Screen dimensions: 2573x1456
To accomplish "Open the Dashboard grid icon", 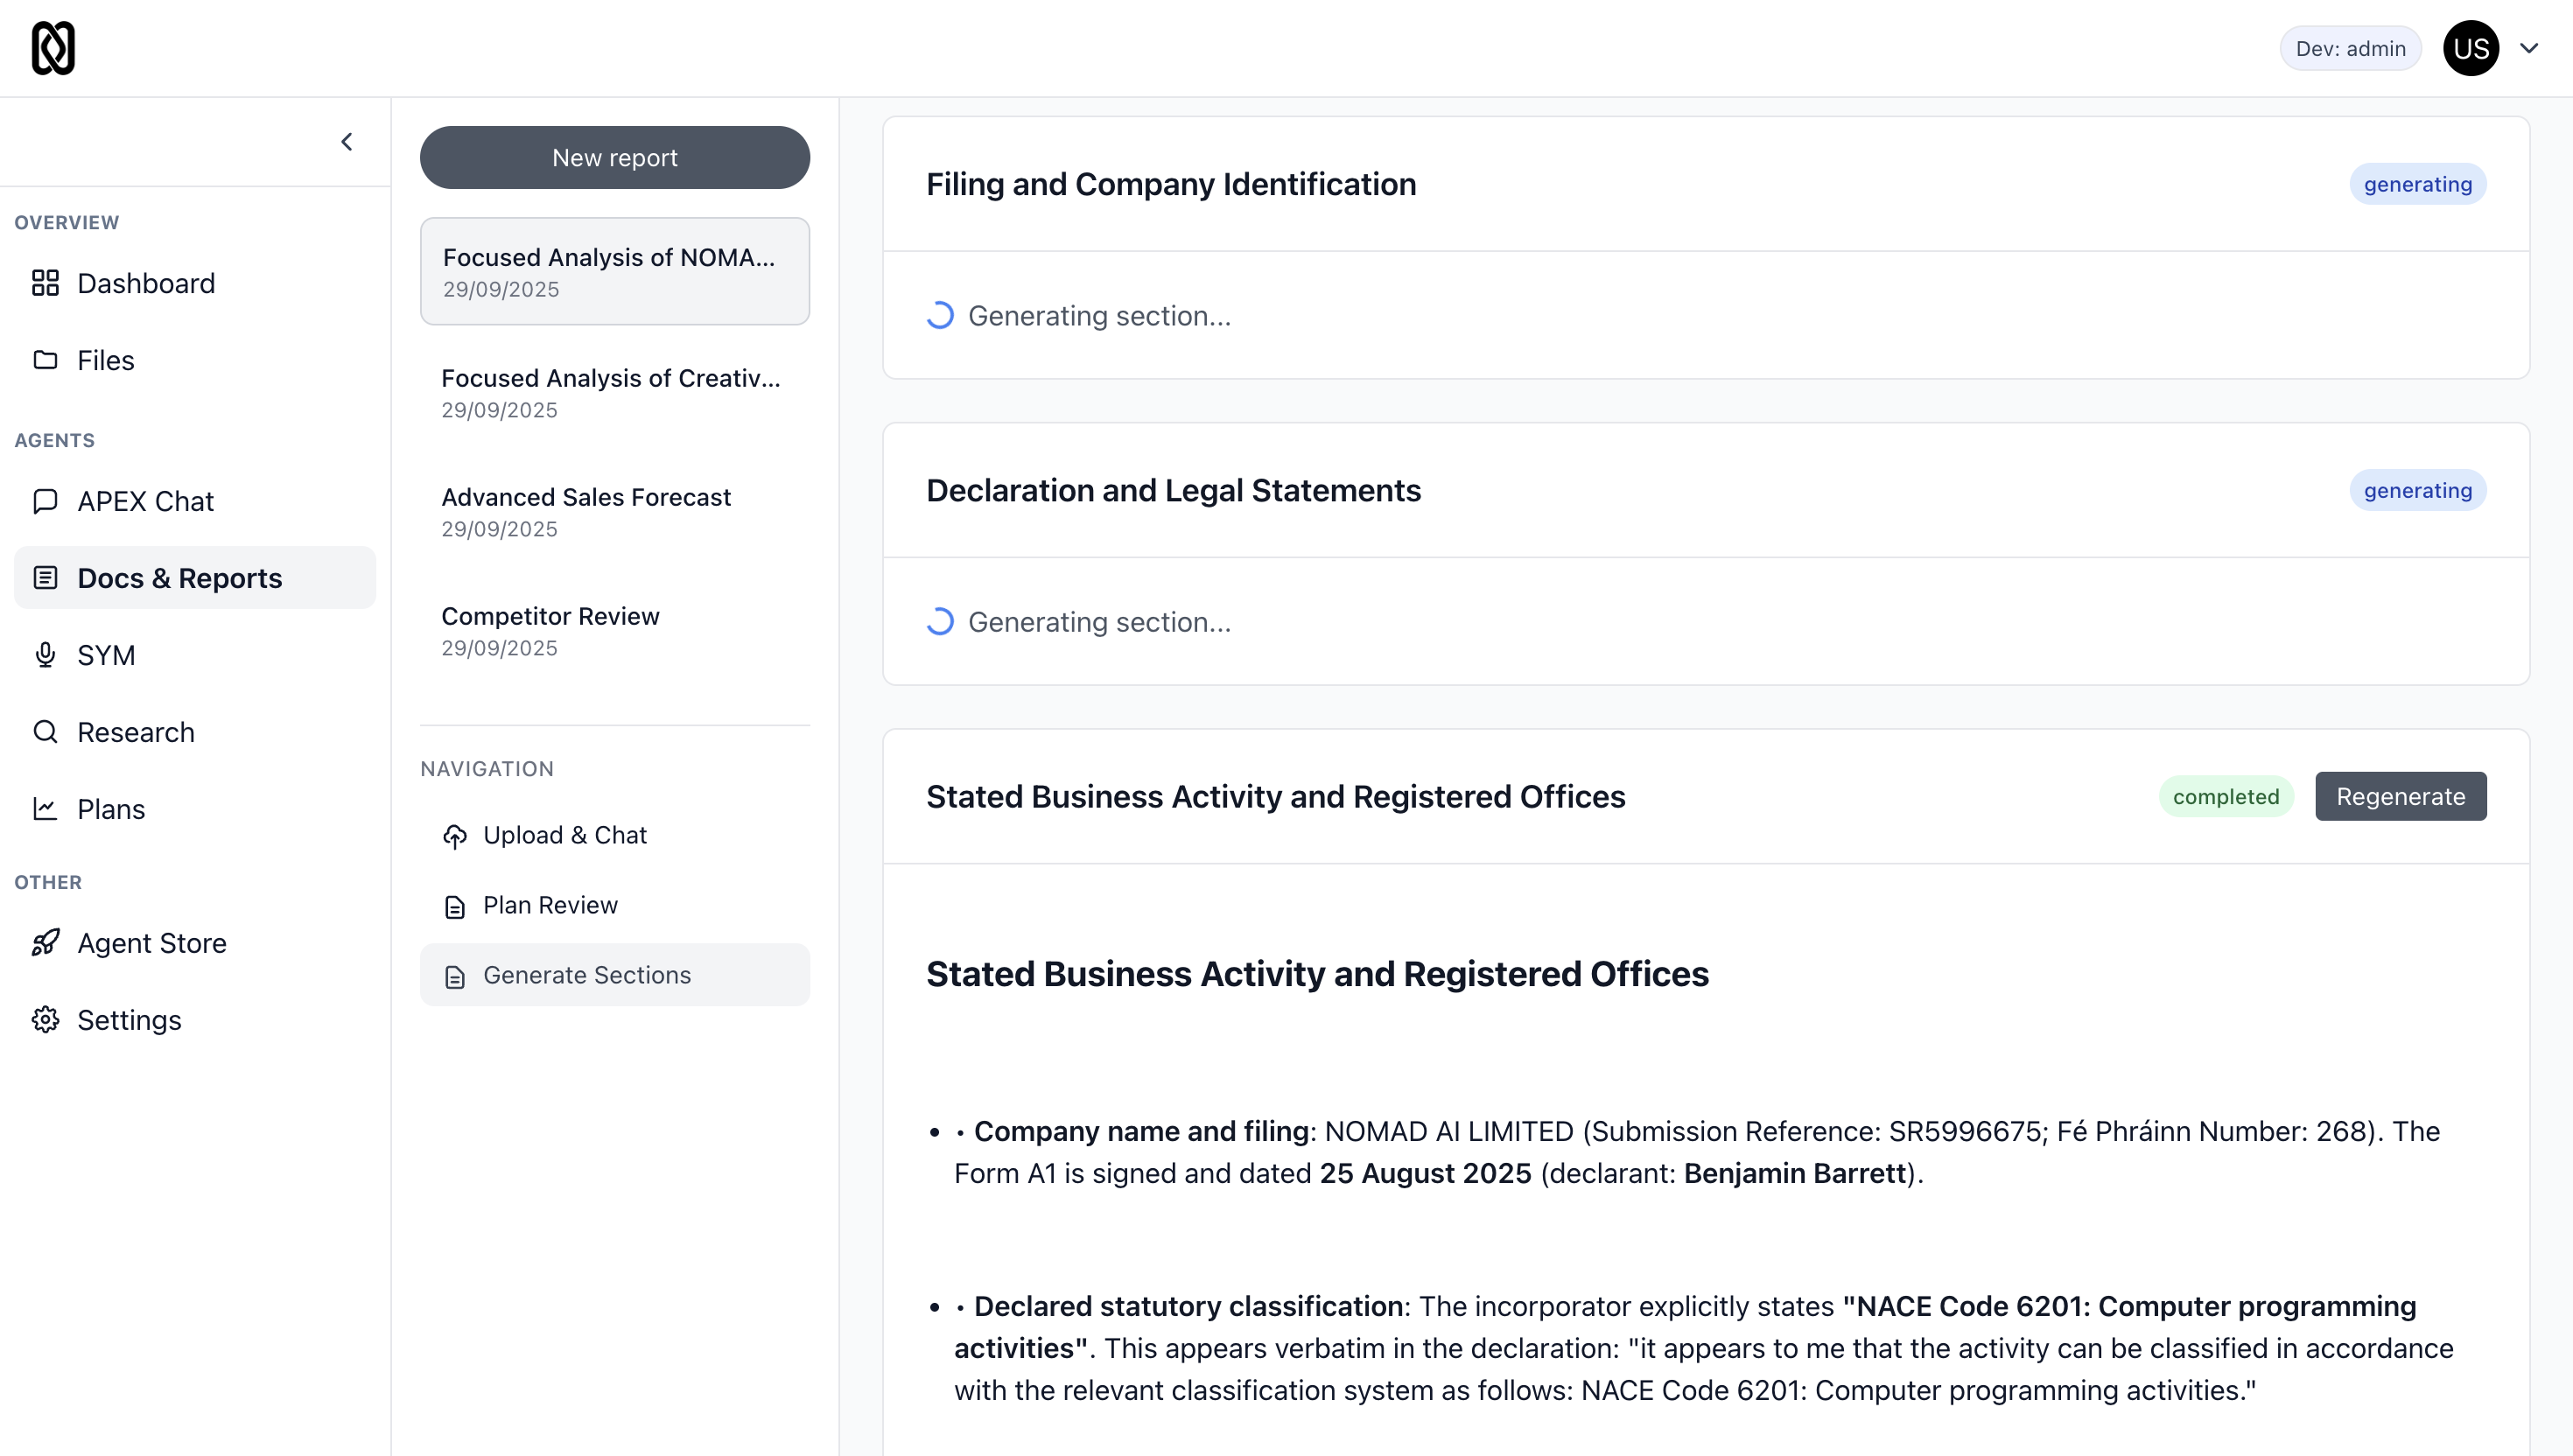I will (45, 283).
